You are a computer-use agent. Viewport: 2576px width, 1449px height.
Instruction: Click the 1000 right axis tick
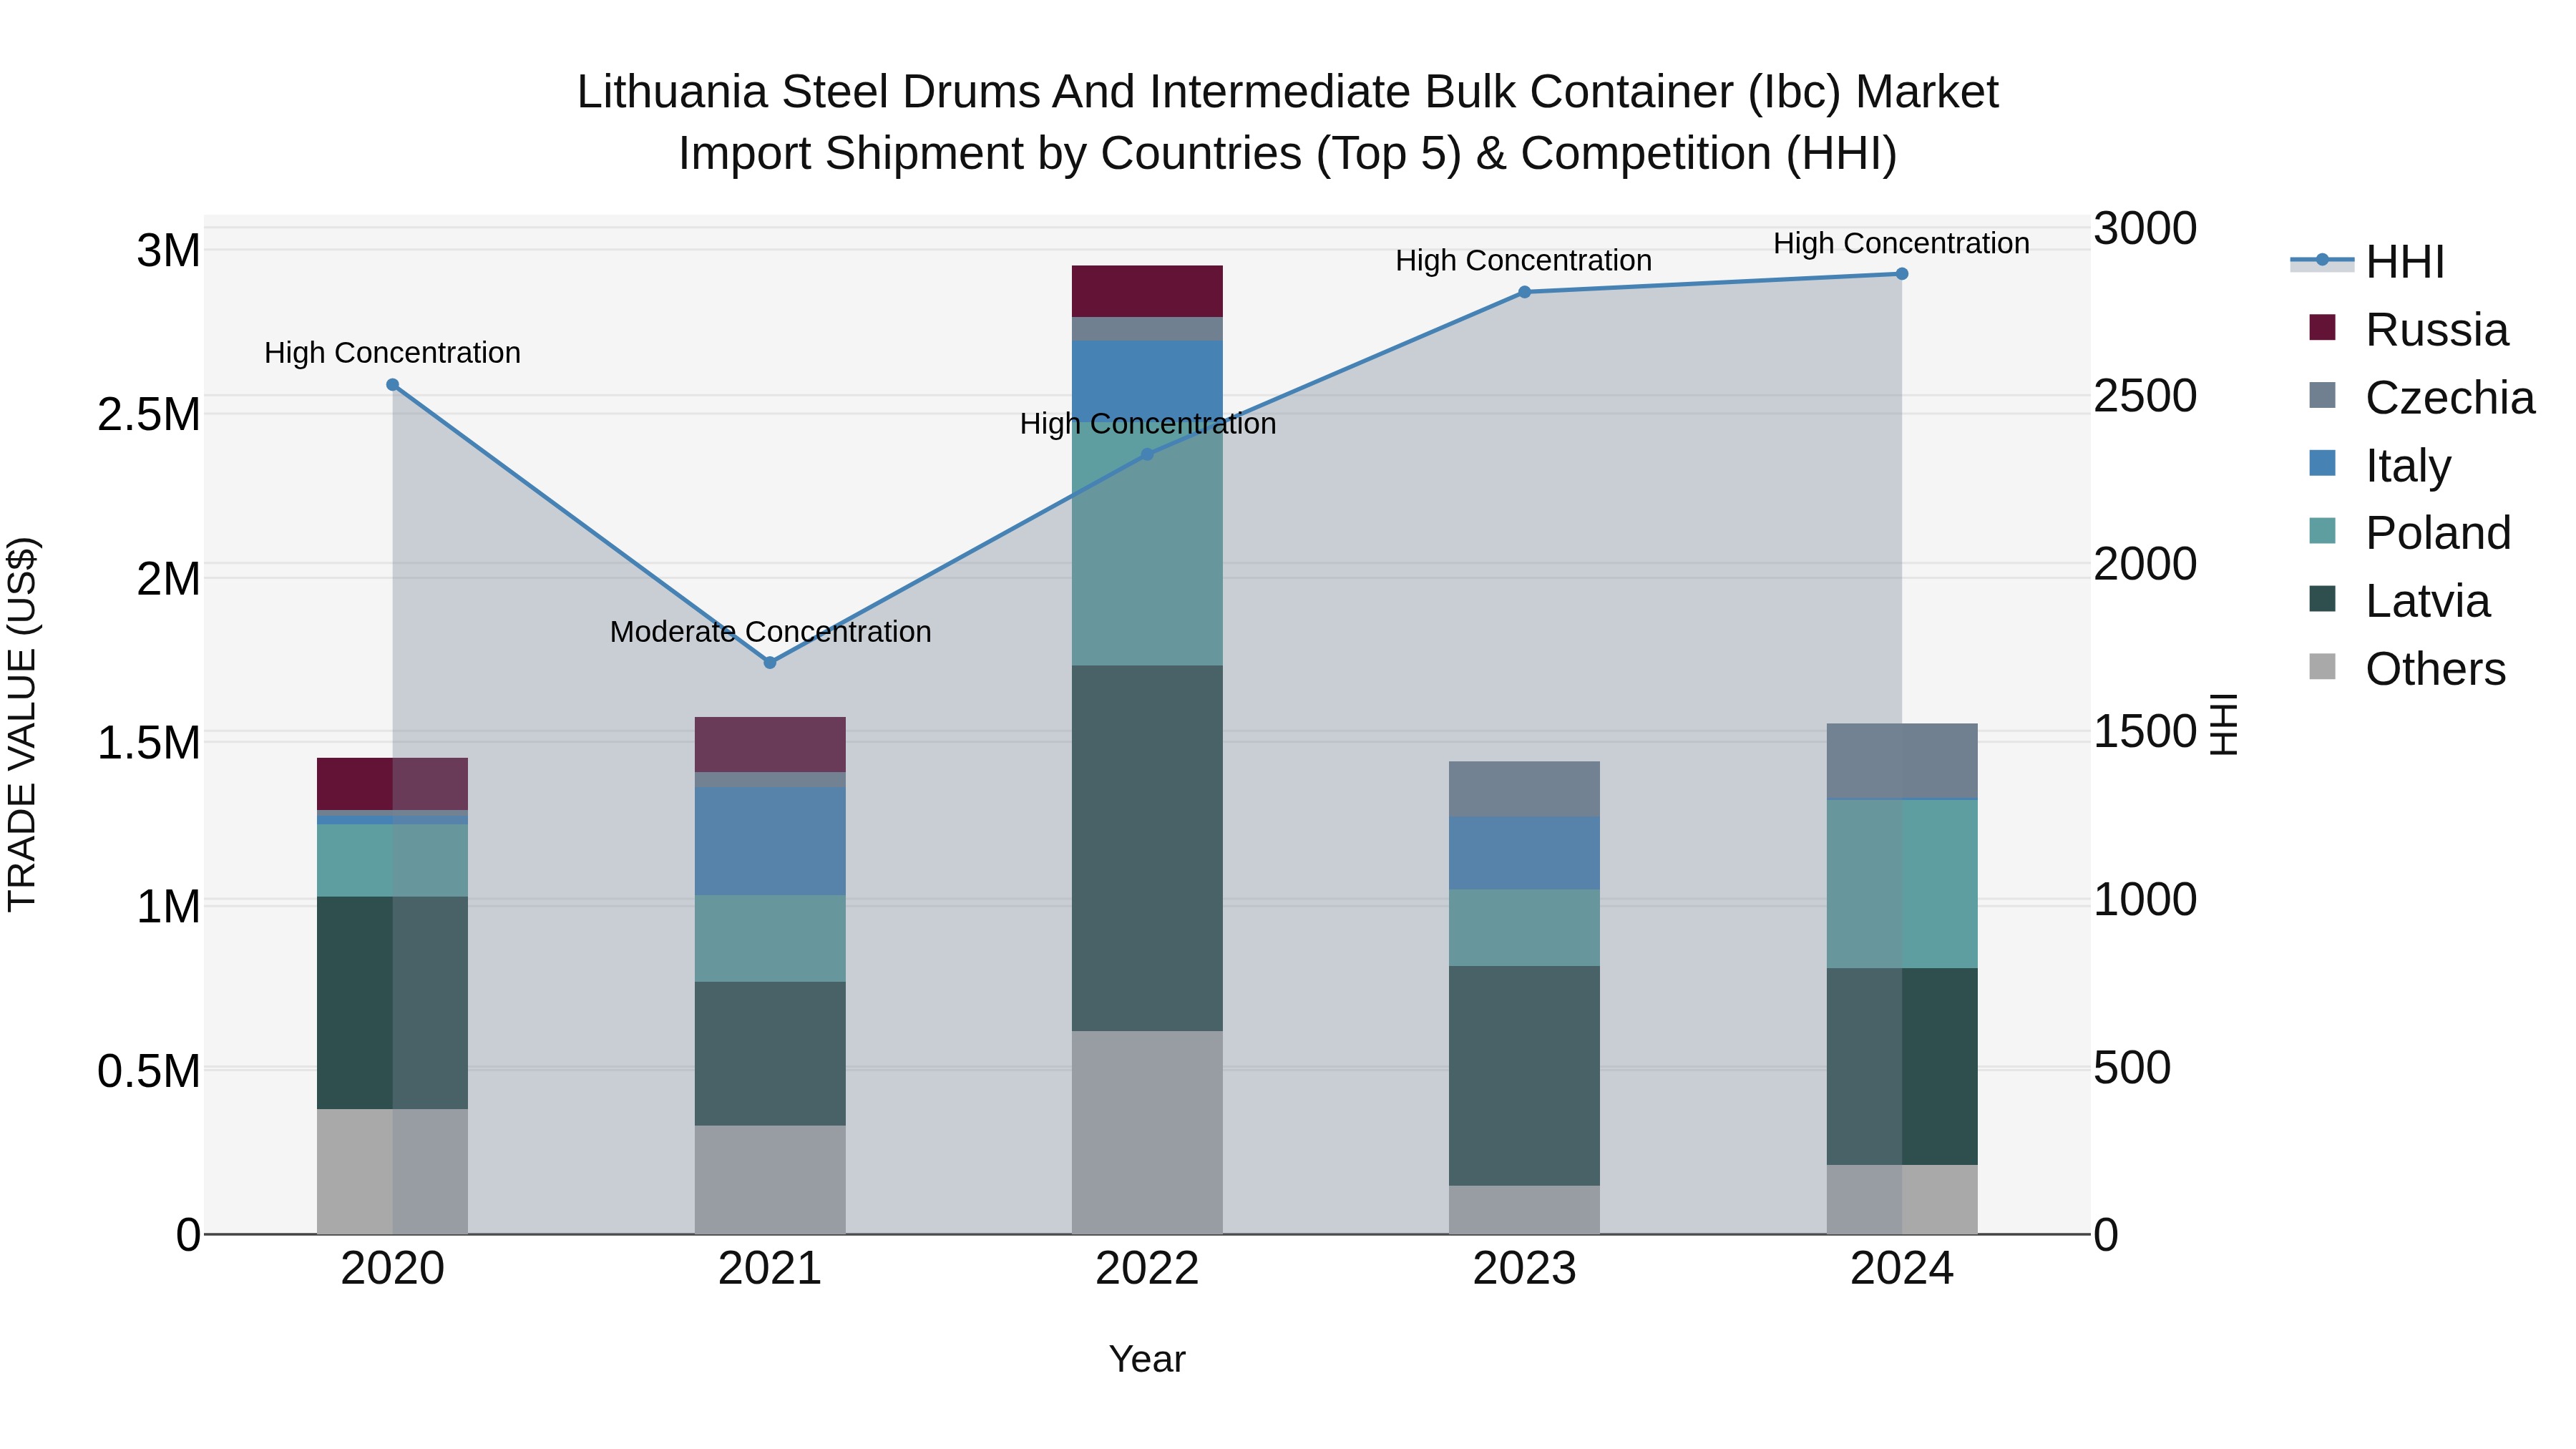pyautogui.click(x=2145, y=900)
